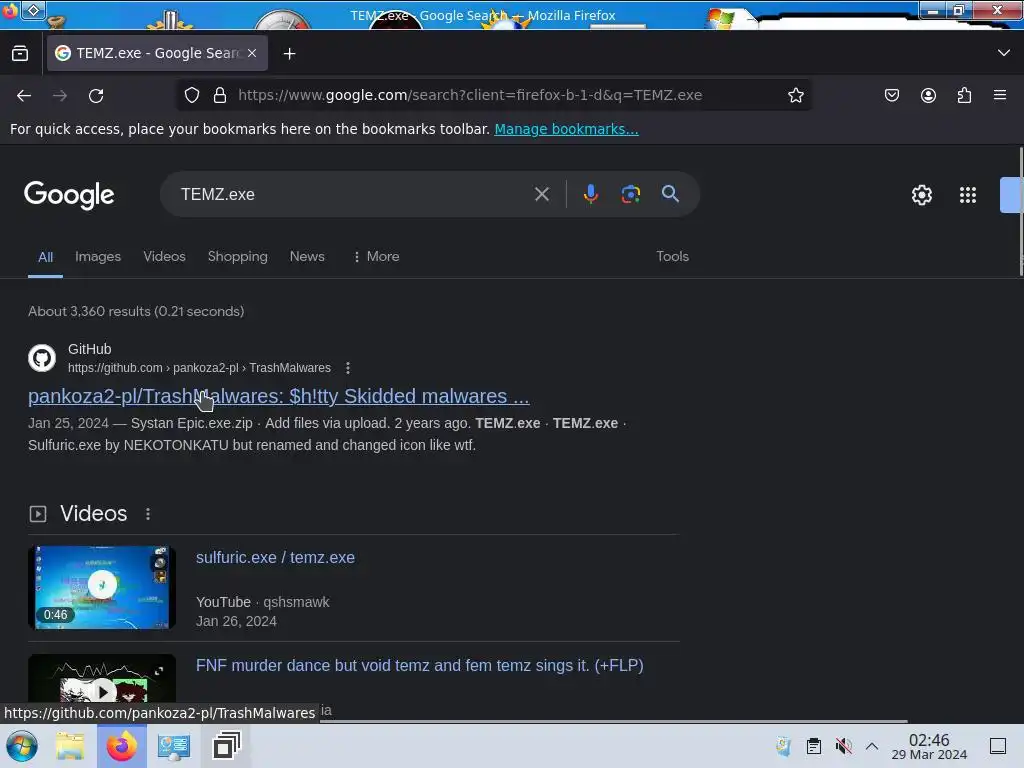The height and width of the screenshot is (768, 1024).
Task: Click the forward navigation arrow
Action: (x=60, y=95)
